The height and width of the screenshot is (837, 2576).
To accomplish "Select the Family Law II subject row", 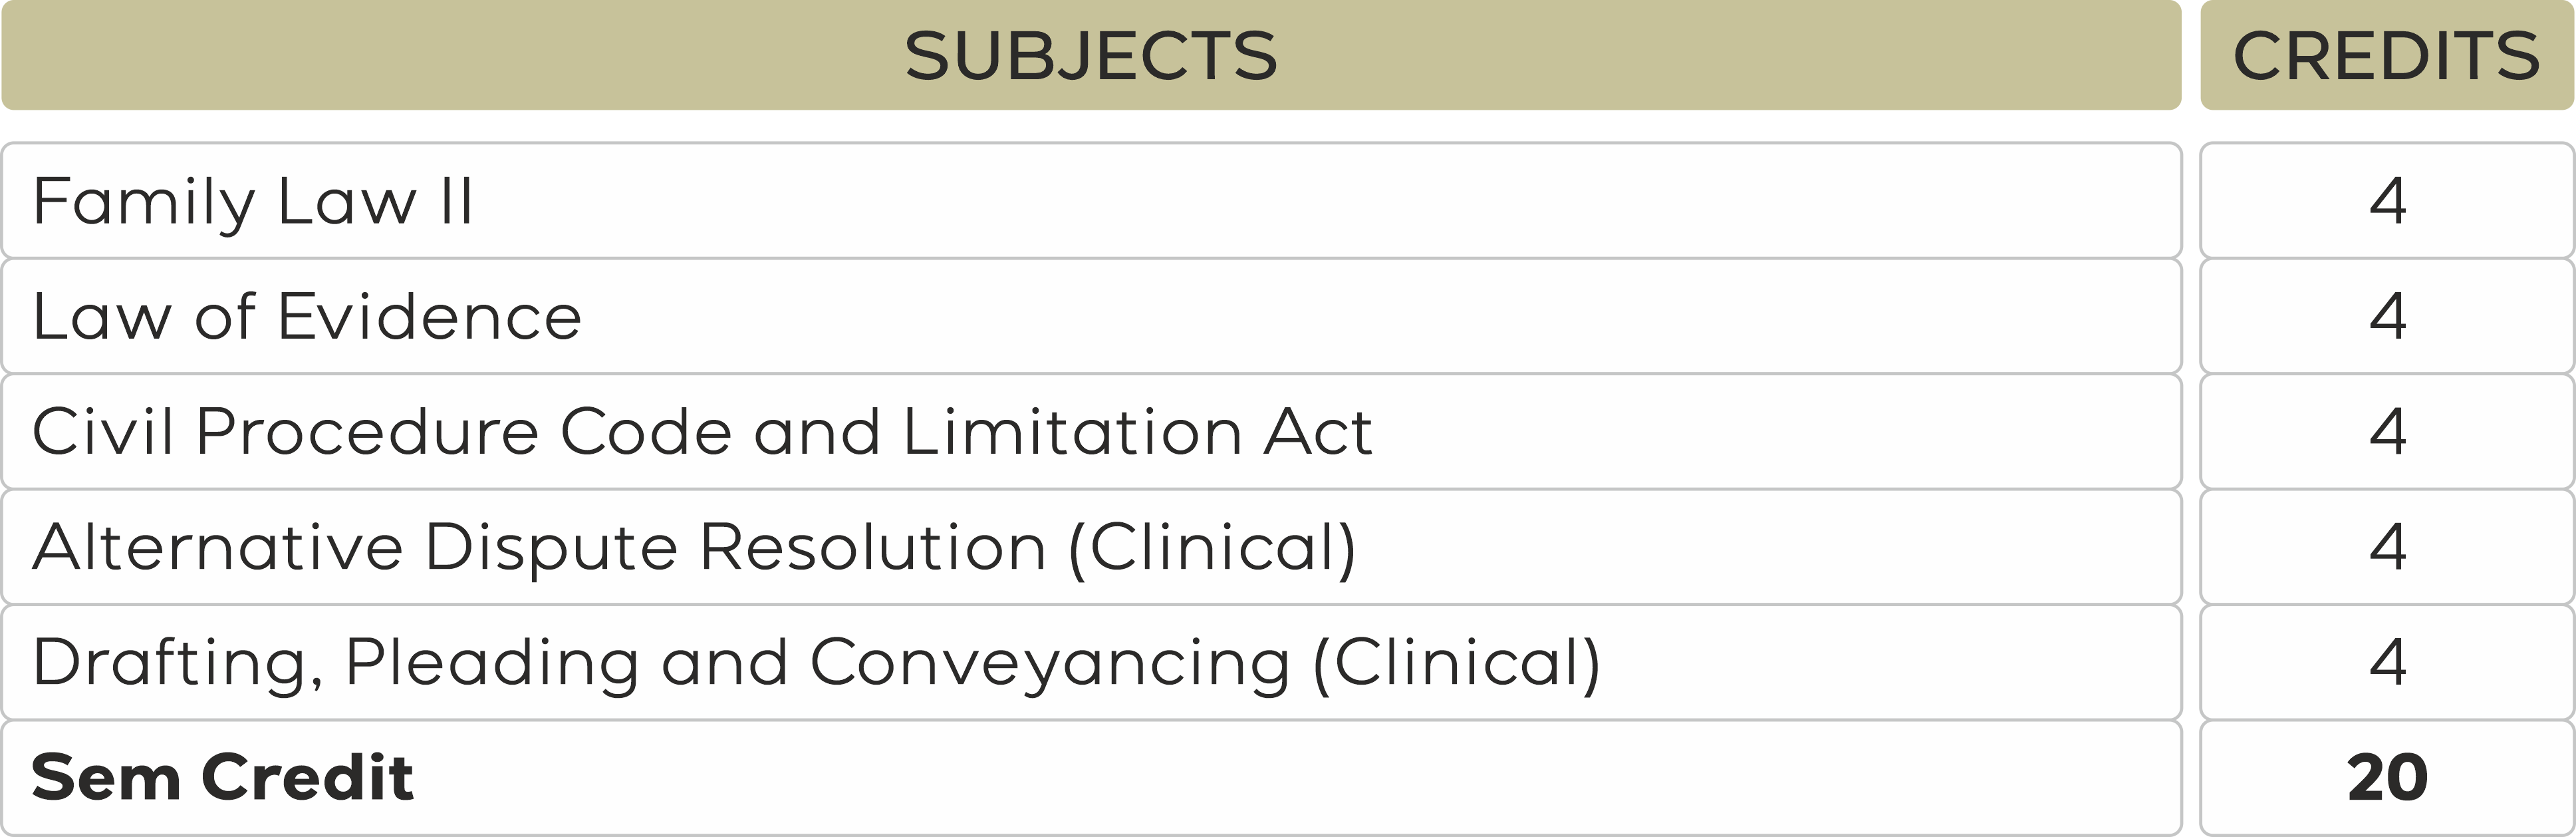I will coord(253,201).
